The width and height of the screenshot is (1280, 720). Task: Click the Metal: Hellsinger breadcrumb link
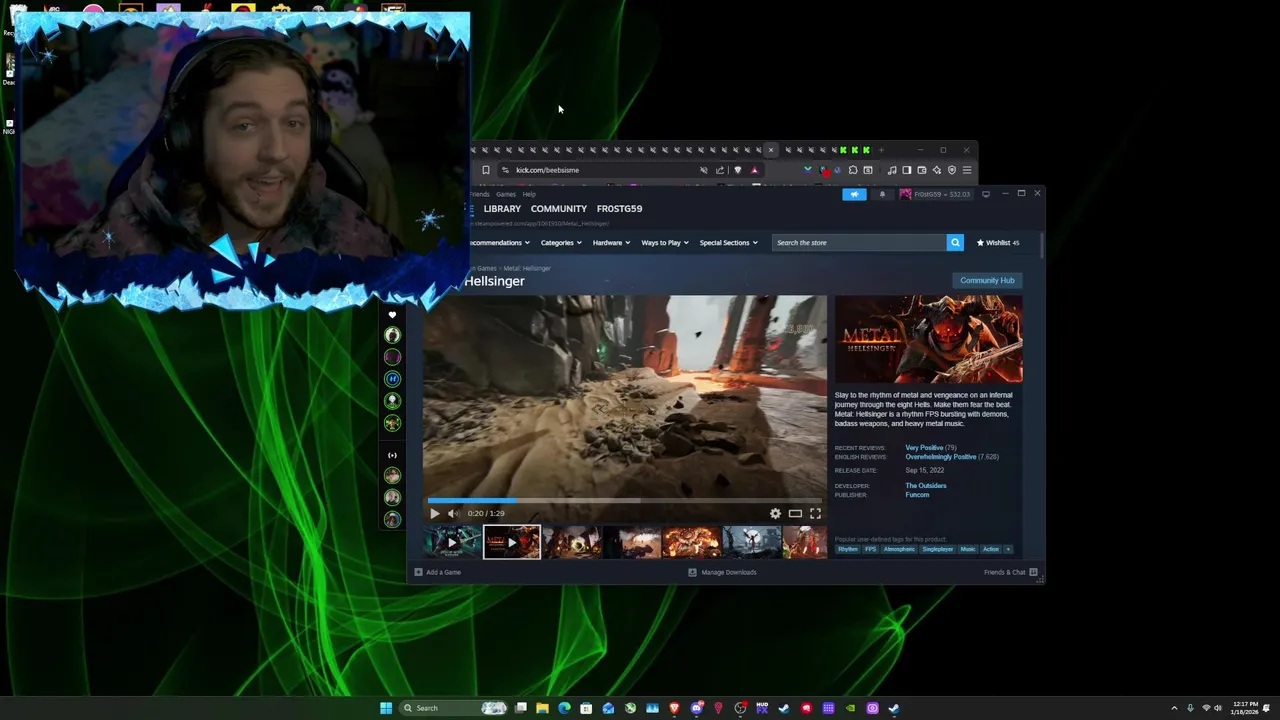[x=527, y=268]
